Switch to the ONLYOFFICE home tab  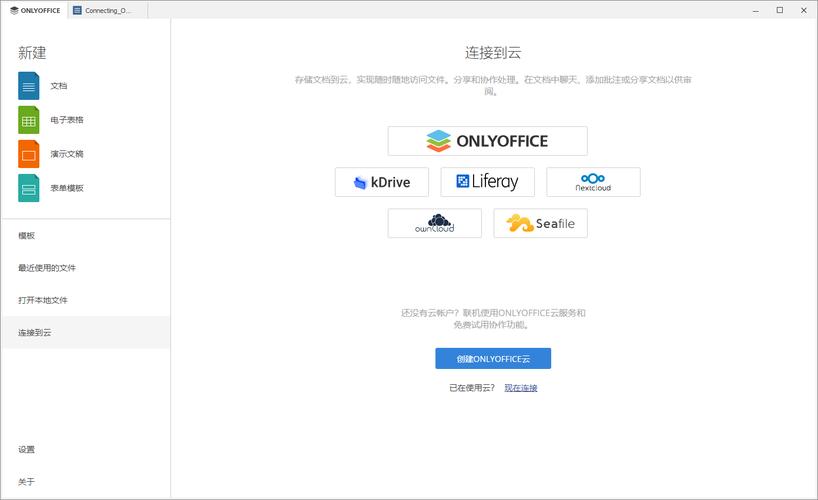pyautogui.click(x=34, y=10)
